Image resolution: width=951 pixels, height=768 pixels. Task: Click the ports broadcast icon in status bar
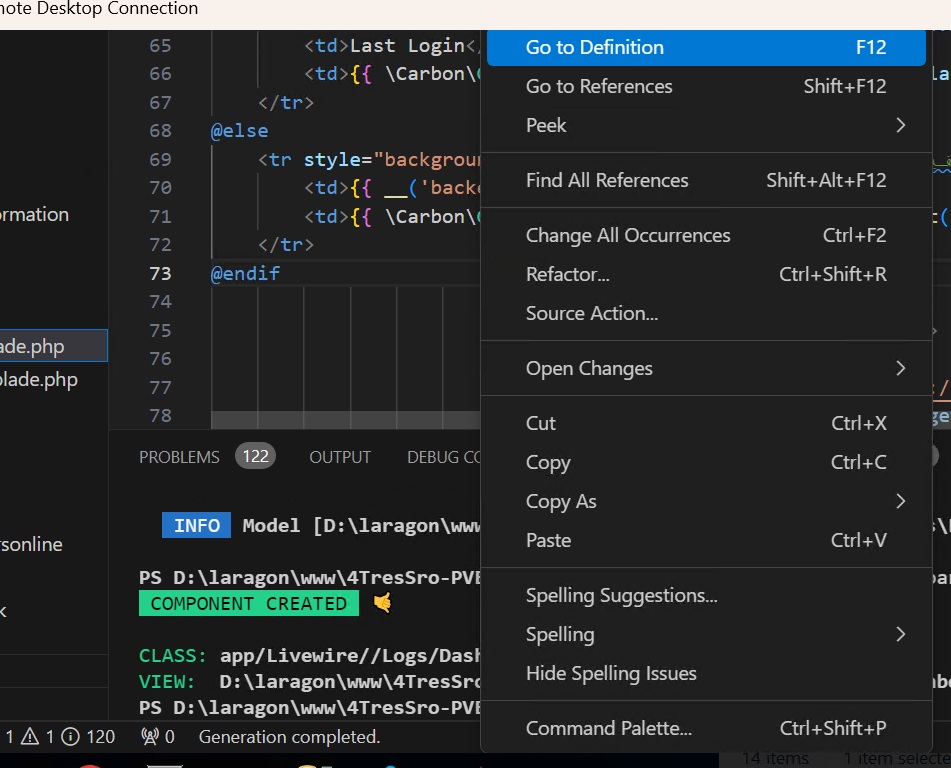[151, 737]
